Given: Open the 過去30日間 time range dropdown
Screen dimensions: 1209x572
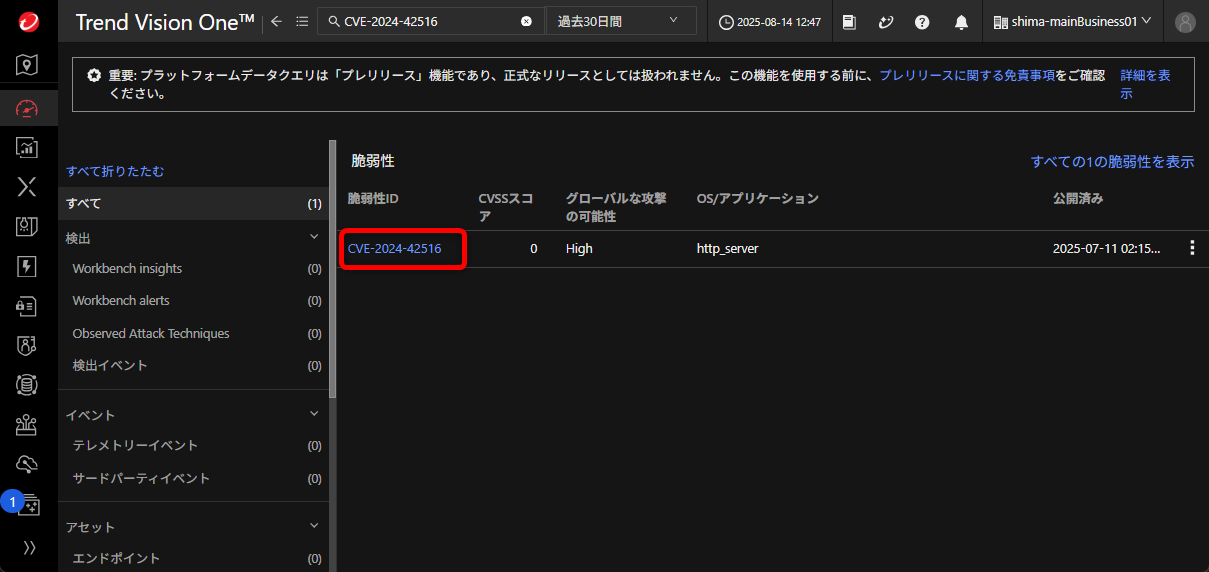Looking at the screenshot, I should (621, 21).
